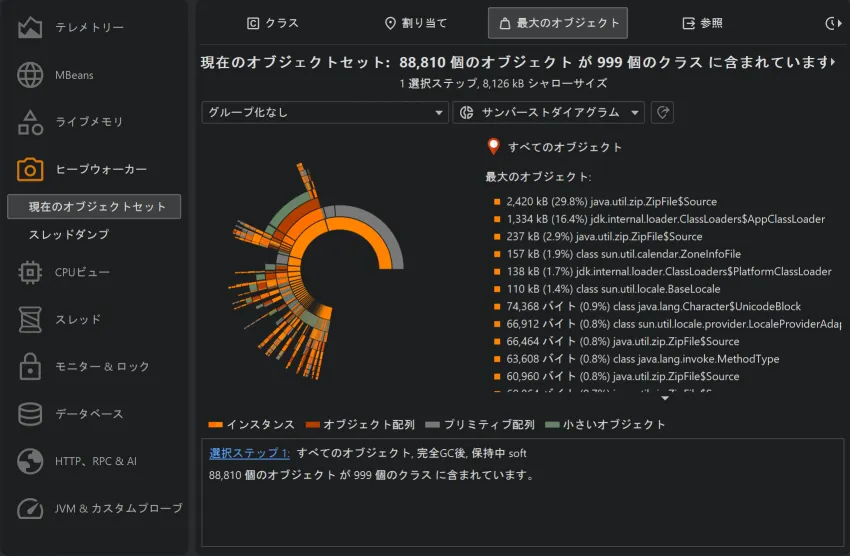Open the サンバーストダイアグラム view dropdown
Screen dimensions: 850x556
point(548,112)
